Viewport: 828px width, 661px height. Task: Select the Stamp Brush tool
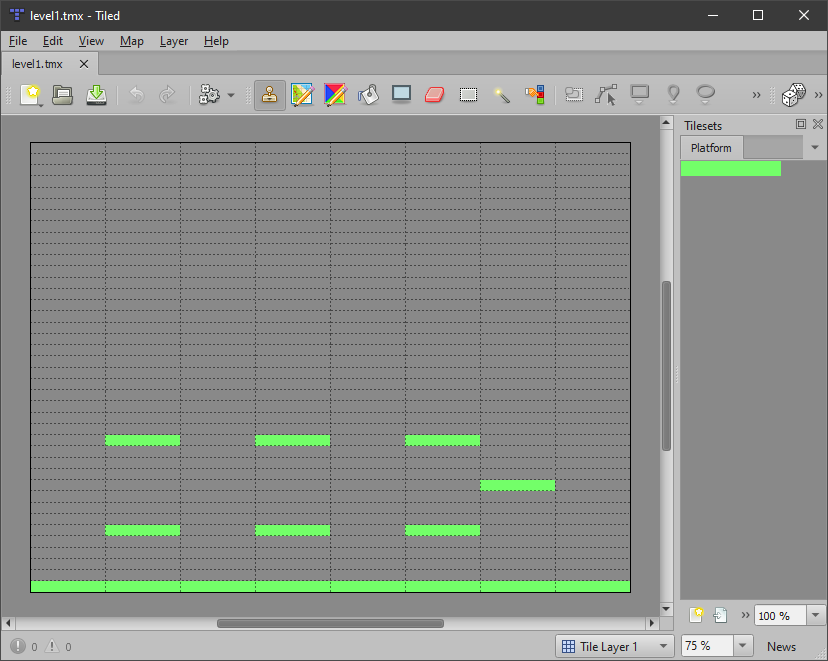(x=269, y=95)
